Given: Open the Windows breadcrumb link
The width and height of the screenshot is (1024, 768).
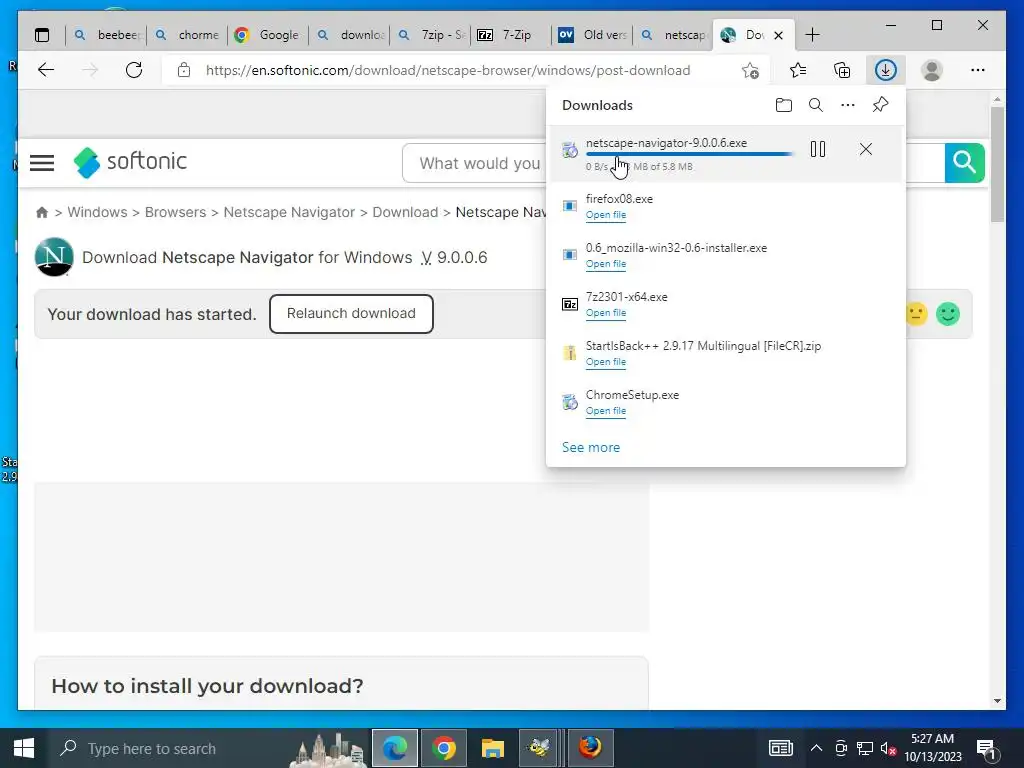Looking at the screenshot, I should 97,212.
